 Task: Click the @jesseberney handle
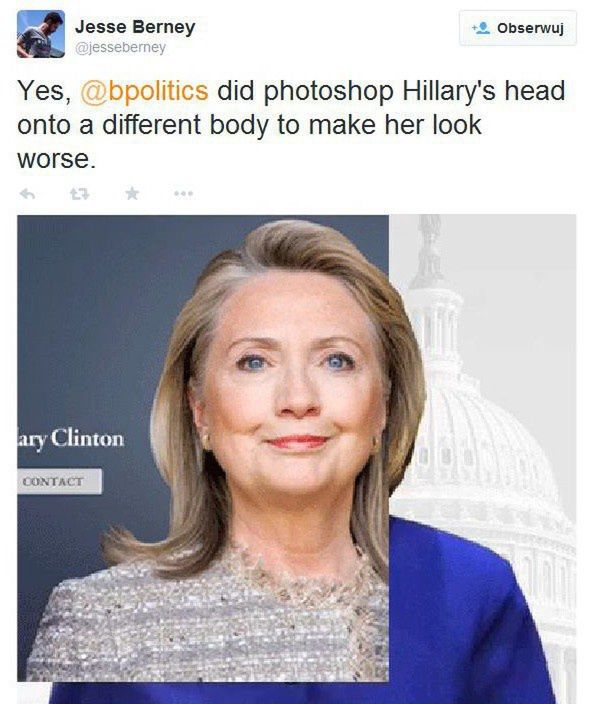click(x=120, y=48)
